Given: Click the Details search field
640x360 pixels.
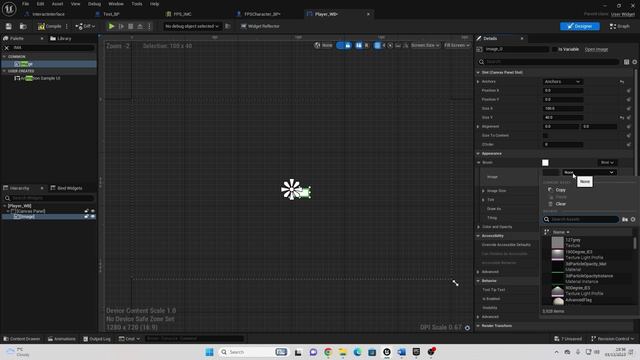Looking at the screenshot, I should [x=548, y=62].
